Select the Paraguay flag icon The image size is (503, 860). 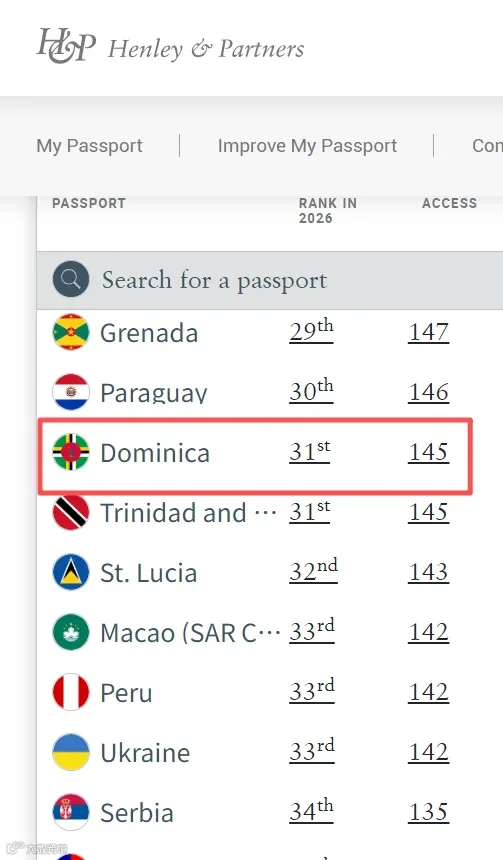tap(71, 392)
